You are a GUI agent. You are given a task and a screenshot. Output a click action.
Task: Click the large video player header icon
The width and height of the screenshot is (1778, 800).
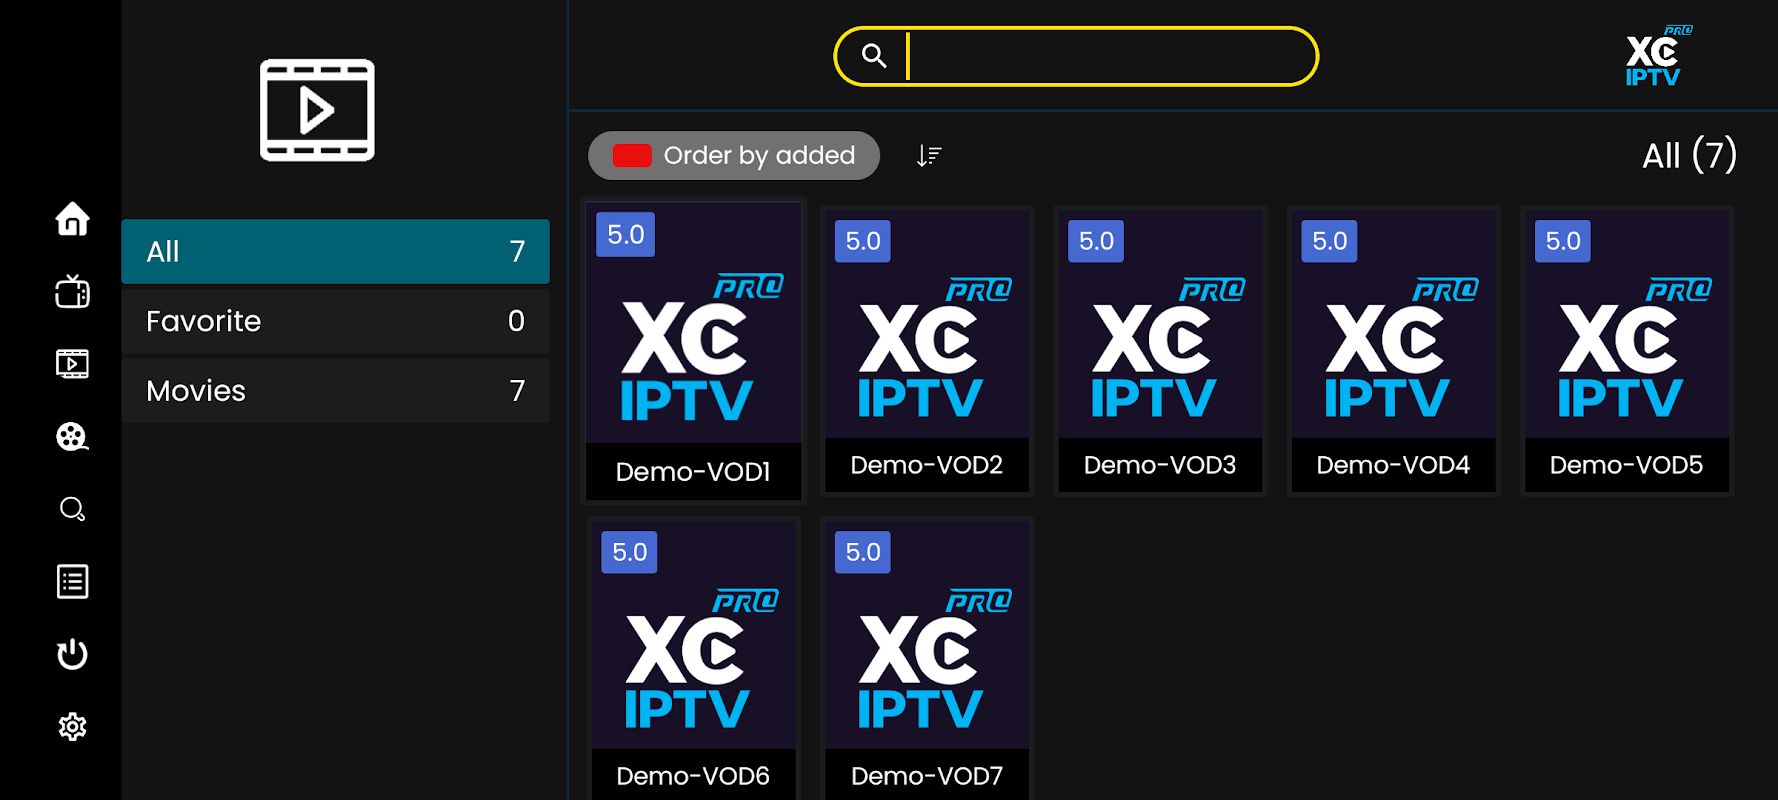pos(317,110)
